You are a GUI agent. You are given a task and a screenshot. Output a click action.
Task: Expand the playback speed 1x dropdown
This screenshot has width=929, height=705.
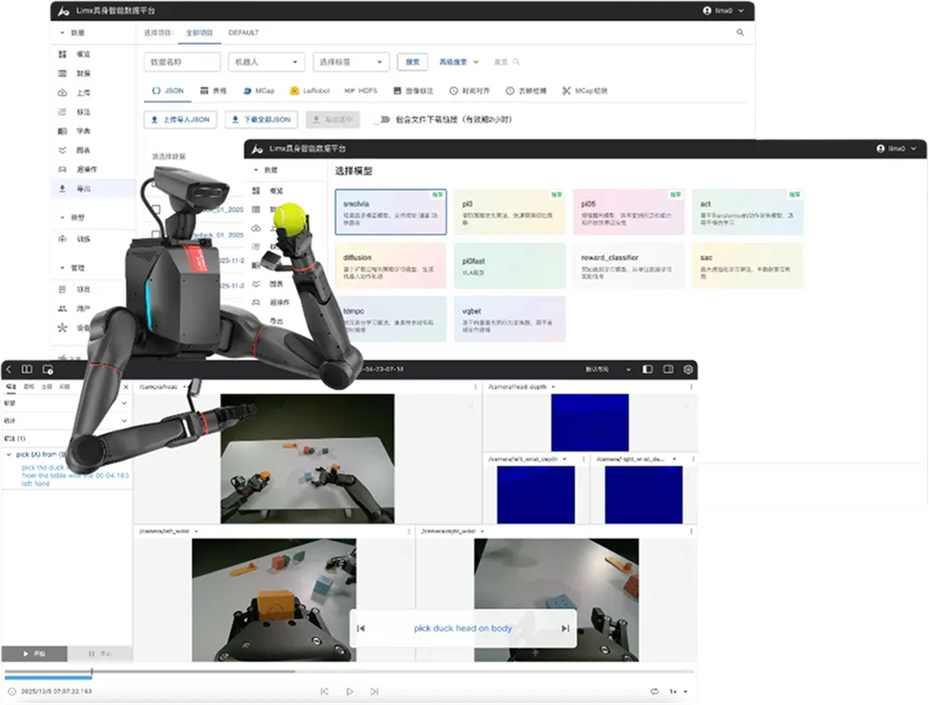pyautogui.click(x=678, y=691)
